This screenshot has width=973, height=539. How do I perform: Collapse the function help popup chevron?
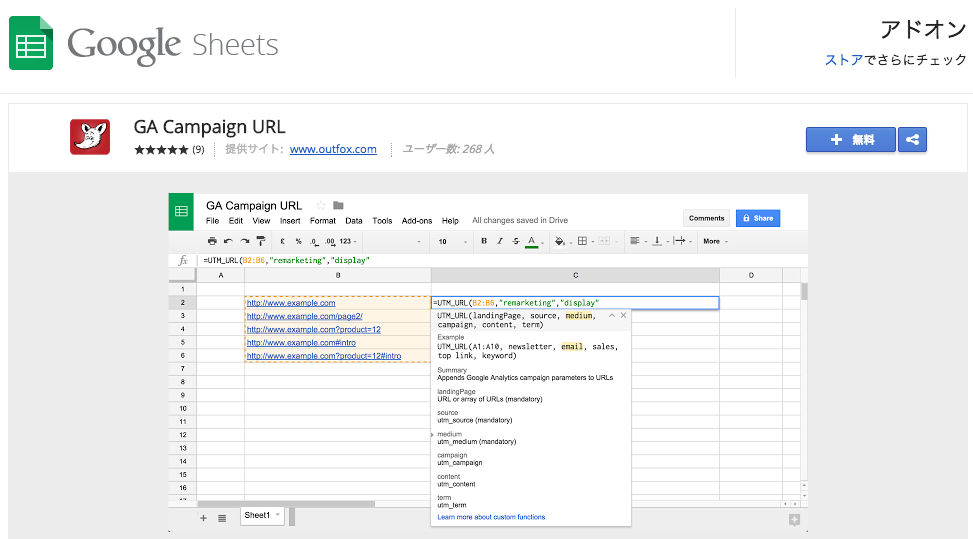612,316
